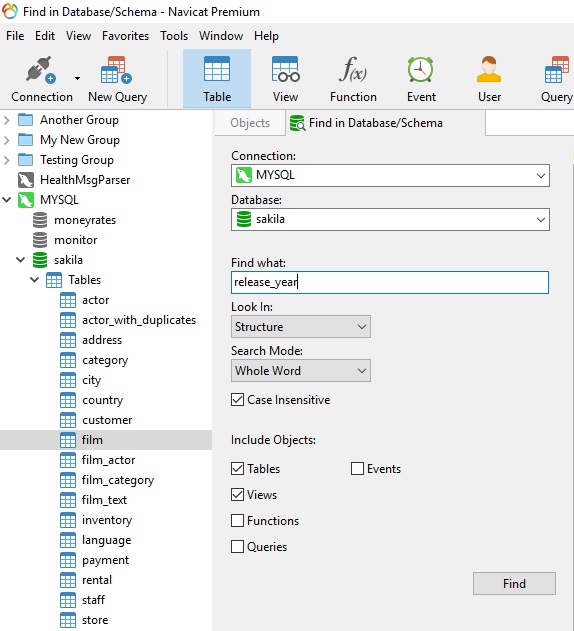Image resolution: width=574 pixels, height=631 pixels.
Task: Click the New Query toolbar icon
Action: (x=116, y=70)
